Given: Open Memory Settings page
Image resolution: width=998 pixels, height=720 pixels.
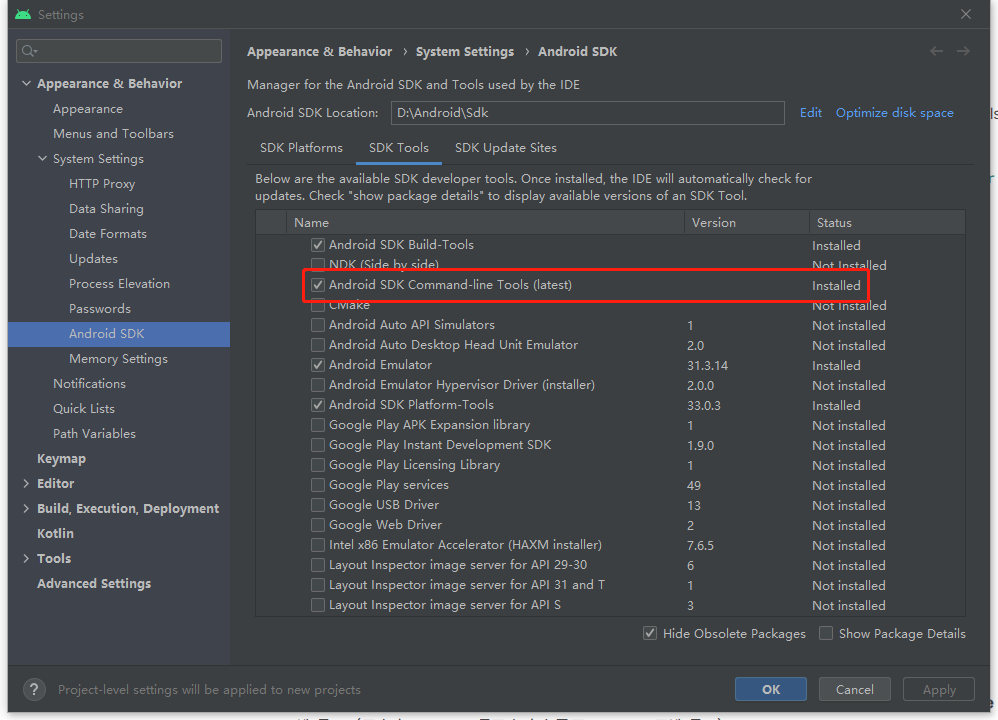Looking at the screenshot, I should (x=118, y=359).
